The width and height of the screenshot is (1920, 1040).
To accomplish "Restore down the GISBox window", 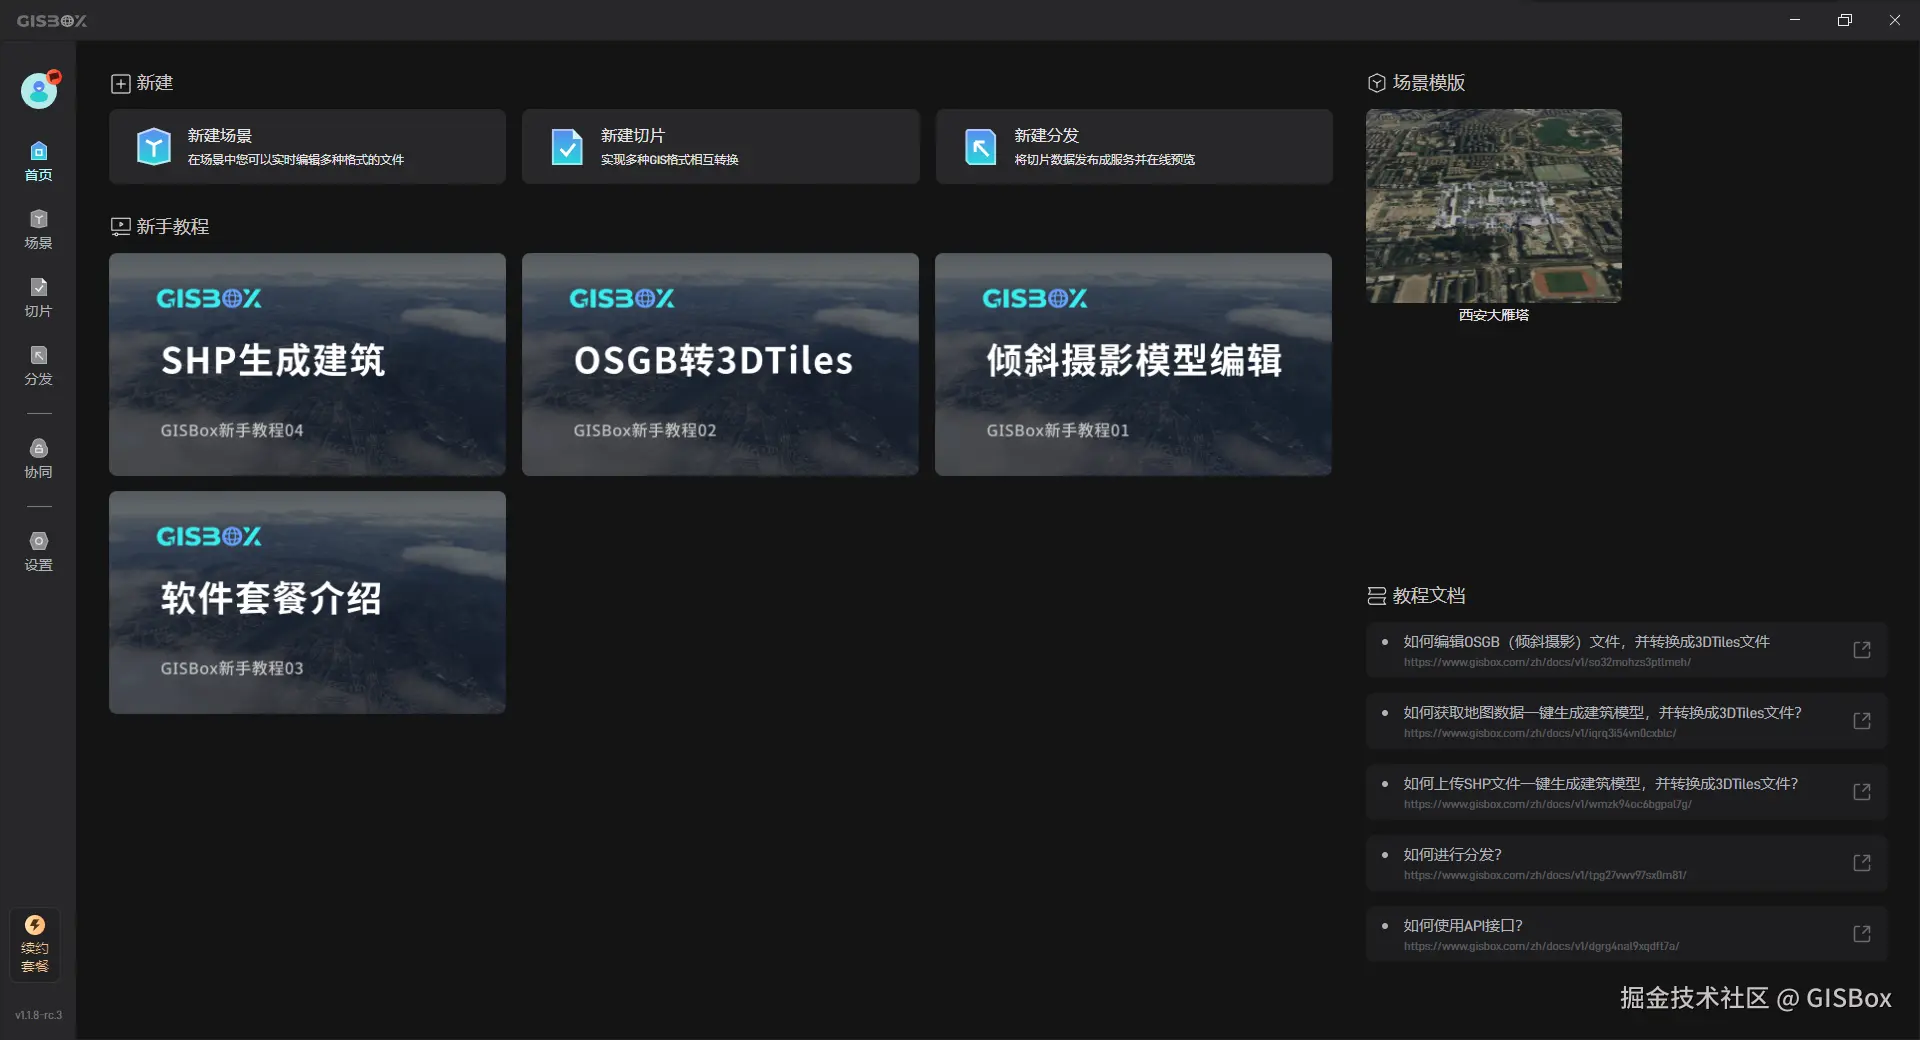I will (x=1845, y=20).
